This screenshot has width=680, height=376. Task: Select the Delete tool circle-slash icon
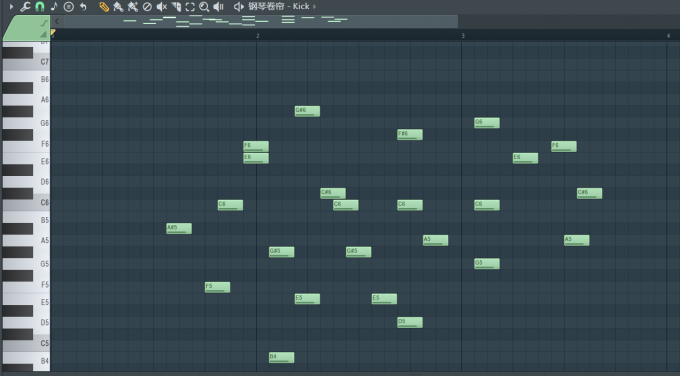pyautogui.click(x=147, y=7)
